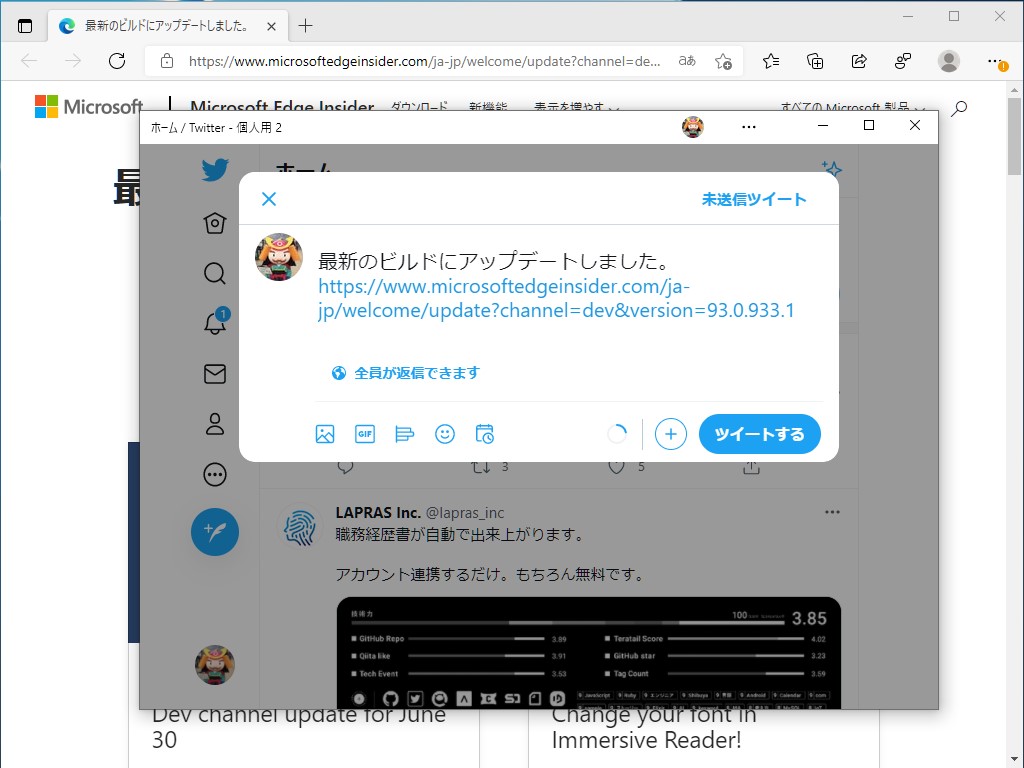Open the Edge settings menu with the ellipsis
The height and width of the screenshot is (768, 1024).
[x=996, y=61]
